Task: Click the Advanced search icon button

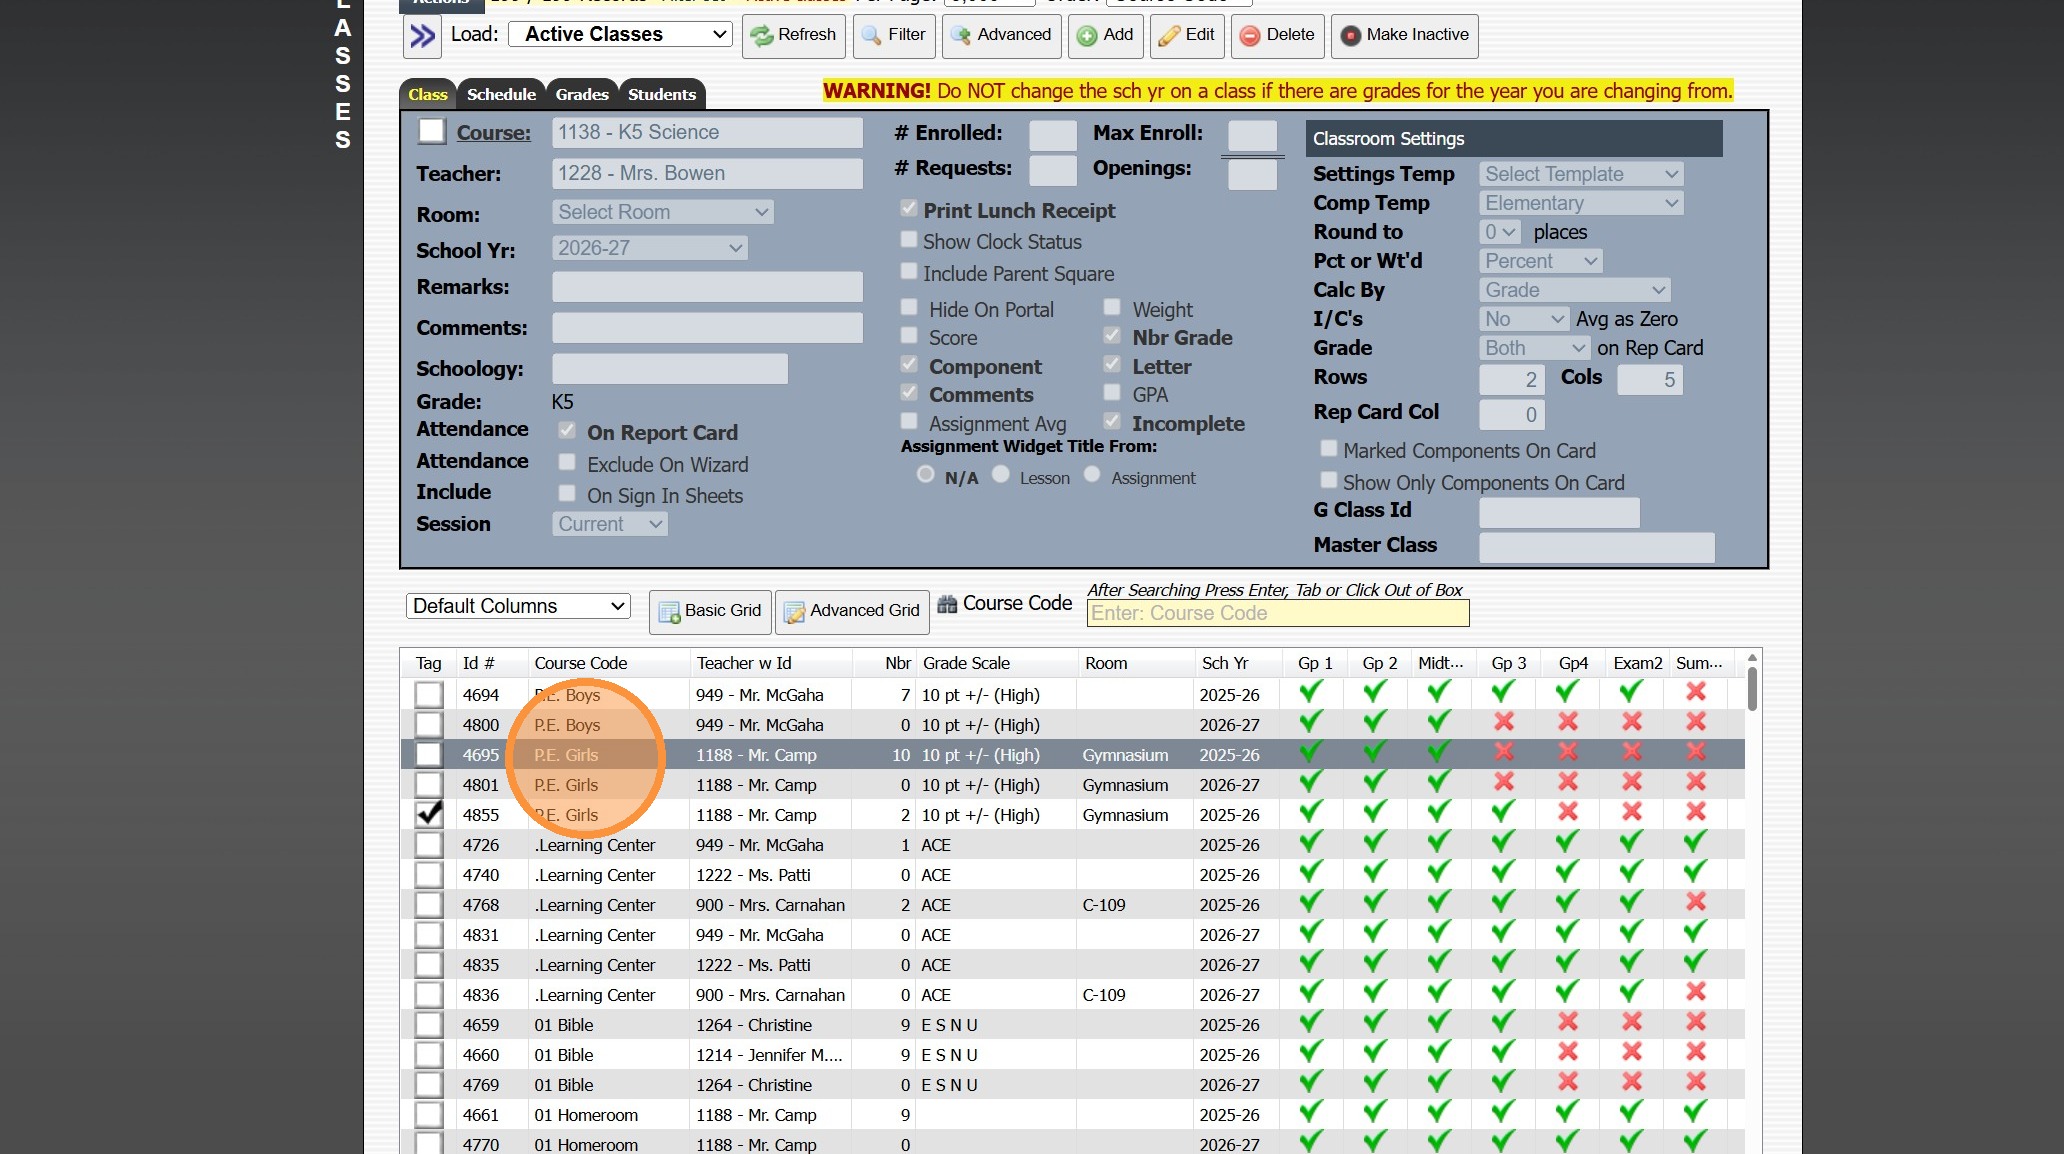Action: tap(1000, 35)
